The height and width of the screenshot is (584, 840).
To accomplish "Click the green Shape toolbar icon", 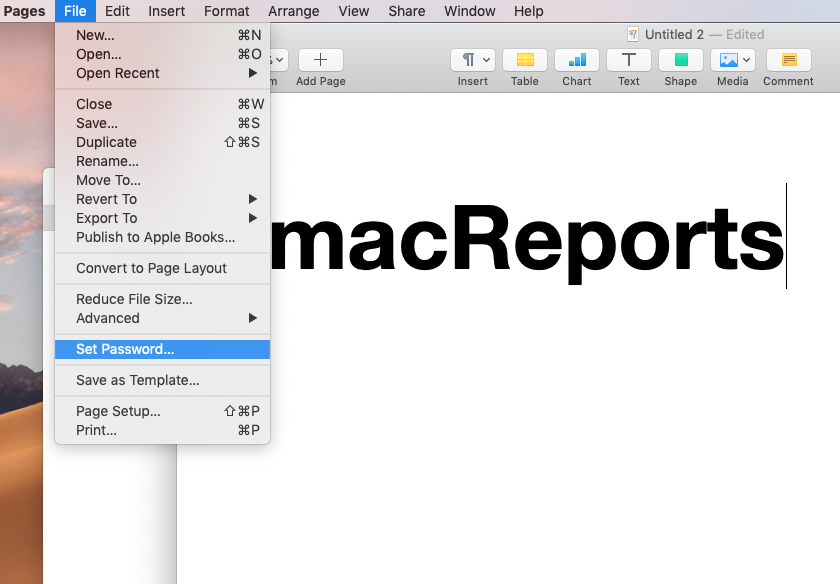I will click(x=680, y=59).
